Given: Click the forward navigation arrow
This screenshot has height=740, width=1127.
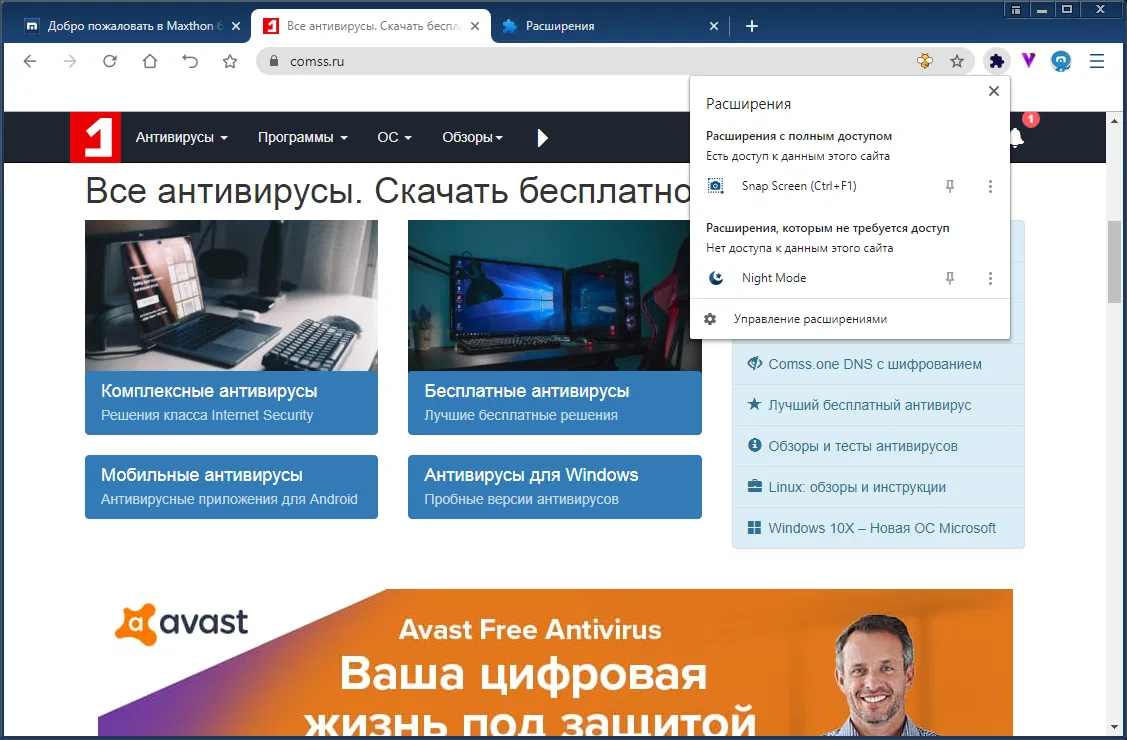Looking at the screenshot, I should (70, 62).
